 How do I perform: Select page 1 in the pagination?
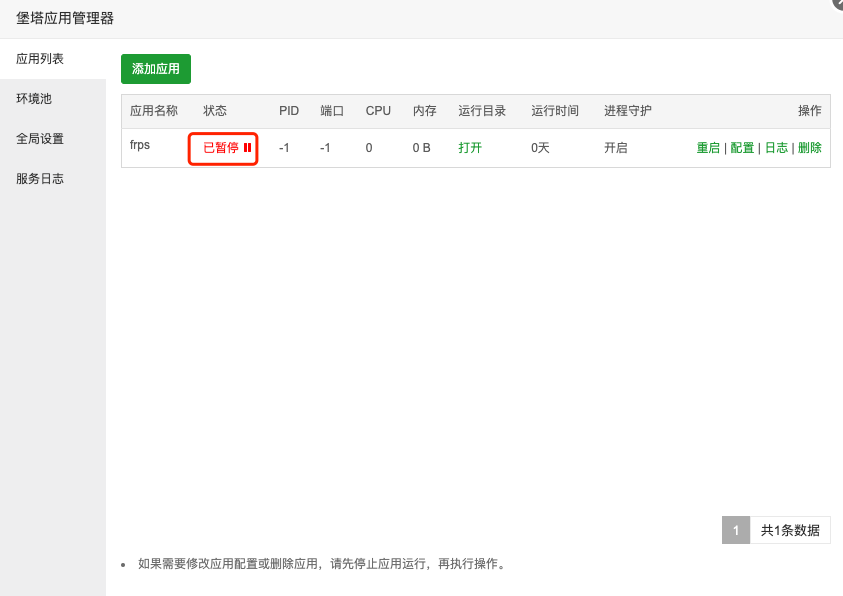click(x=736, y=530)
